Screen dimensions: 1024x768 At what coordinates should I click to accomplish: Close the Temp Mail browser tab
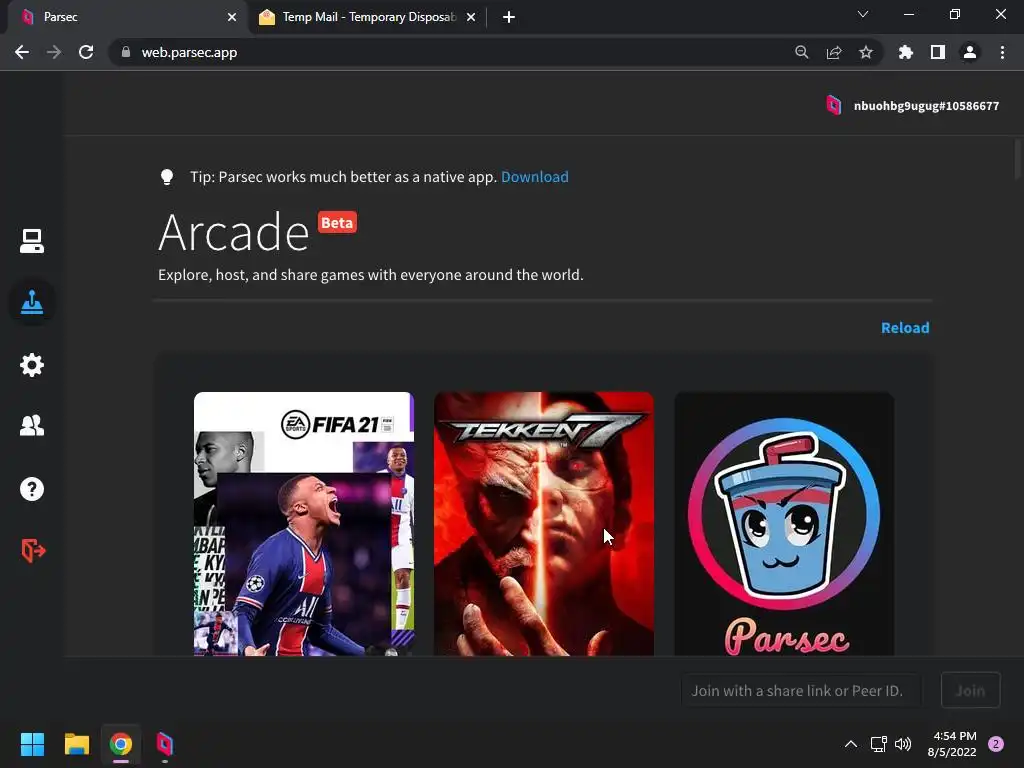(x=471, y=18)
